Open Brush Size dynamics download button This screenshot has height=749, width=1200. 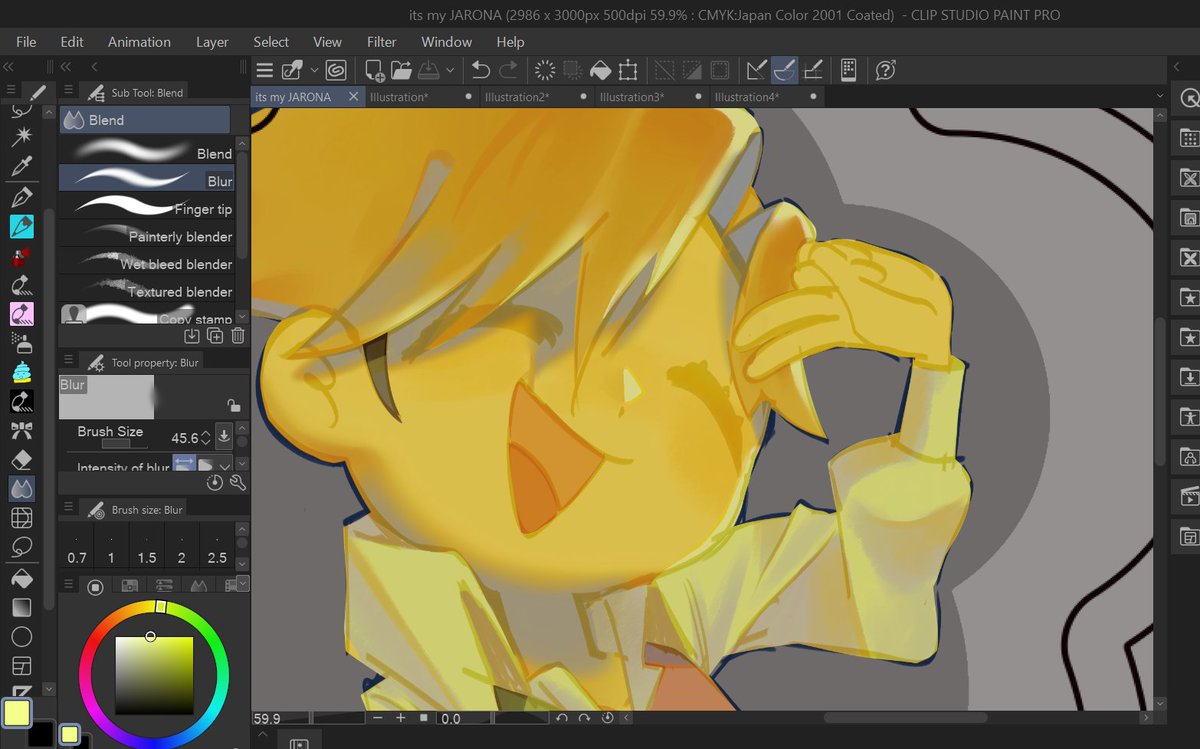[224, 436]
